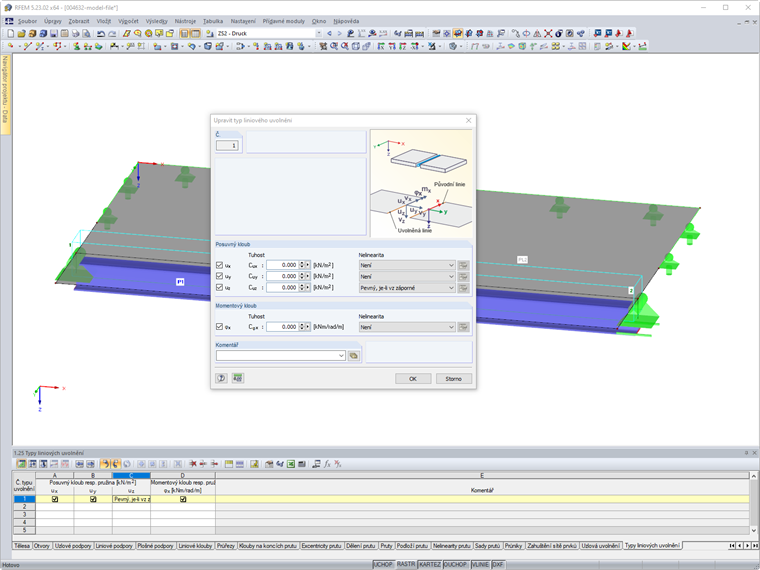Toggle the uy checkbox in table row 1
Viewport: 760px width, 570px height.
(93, 499)
